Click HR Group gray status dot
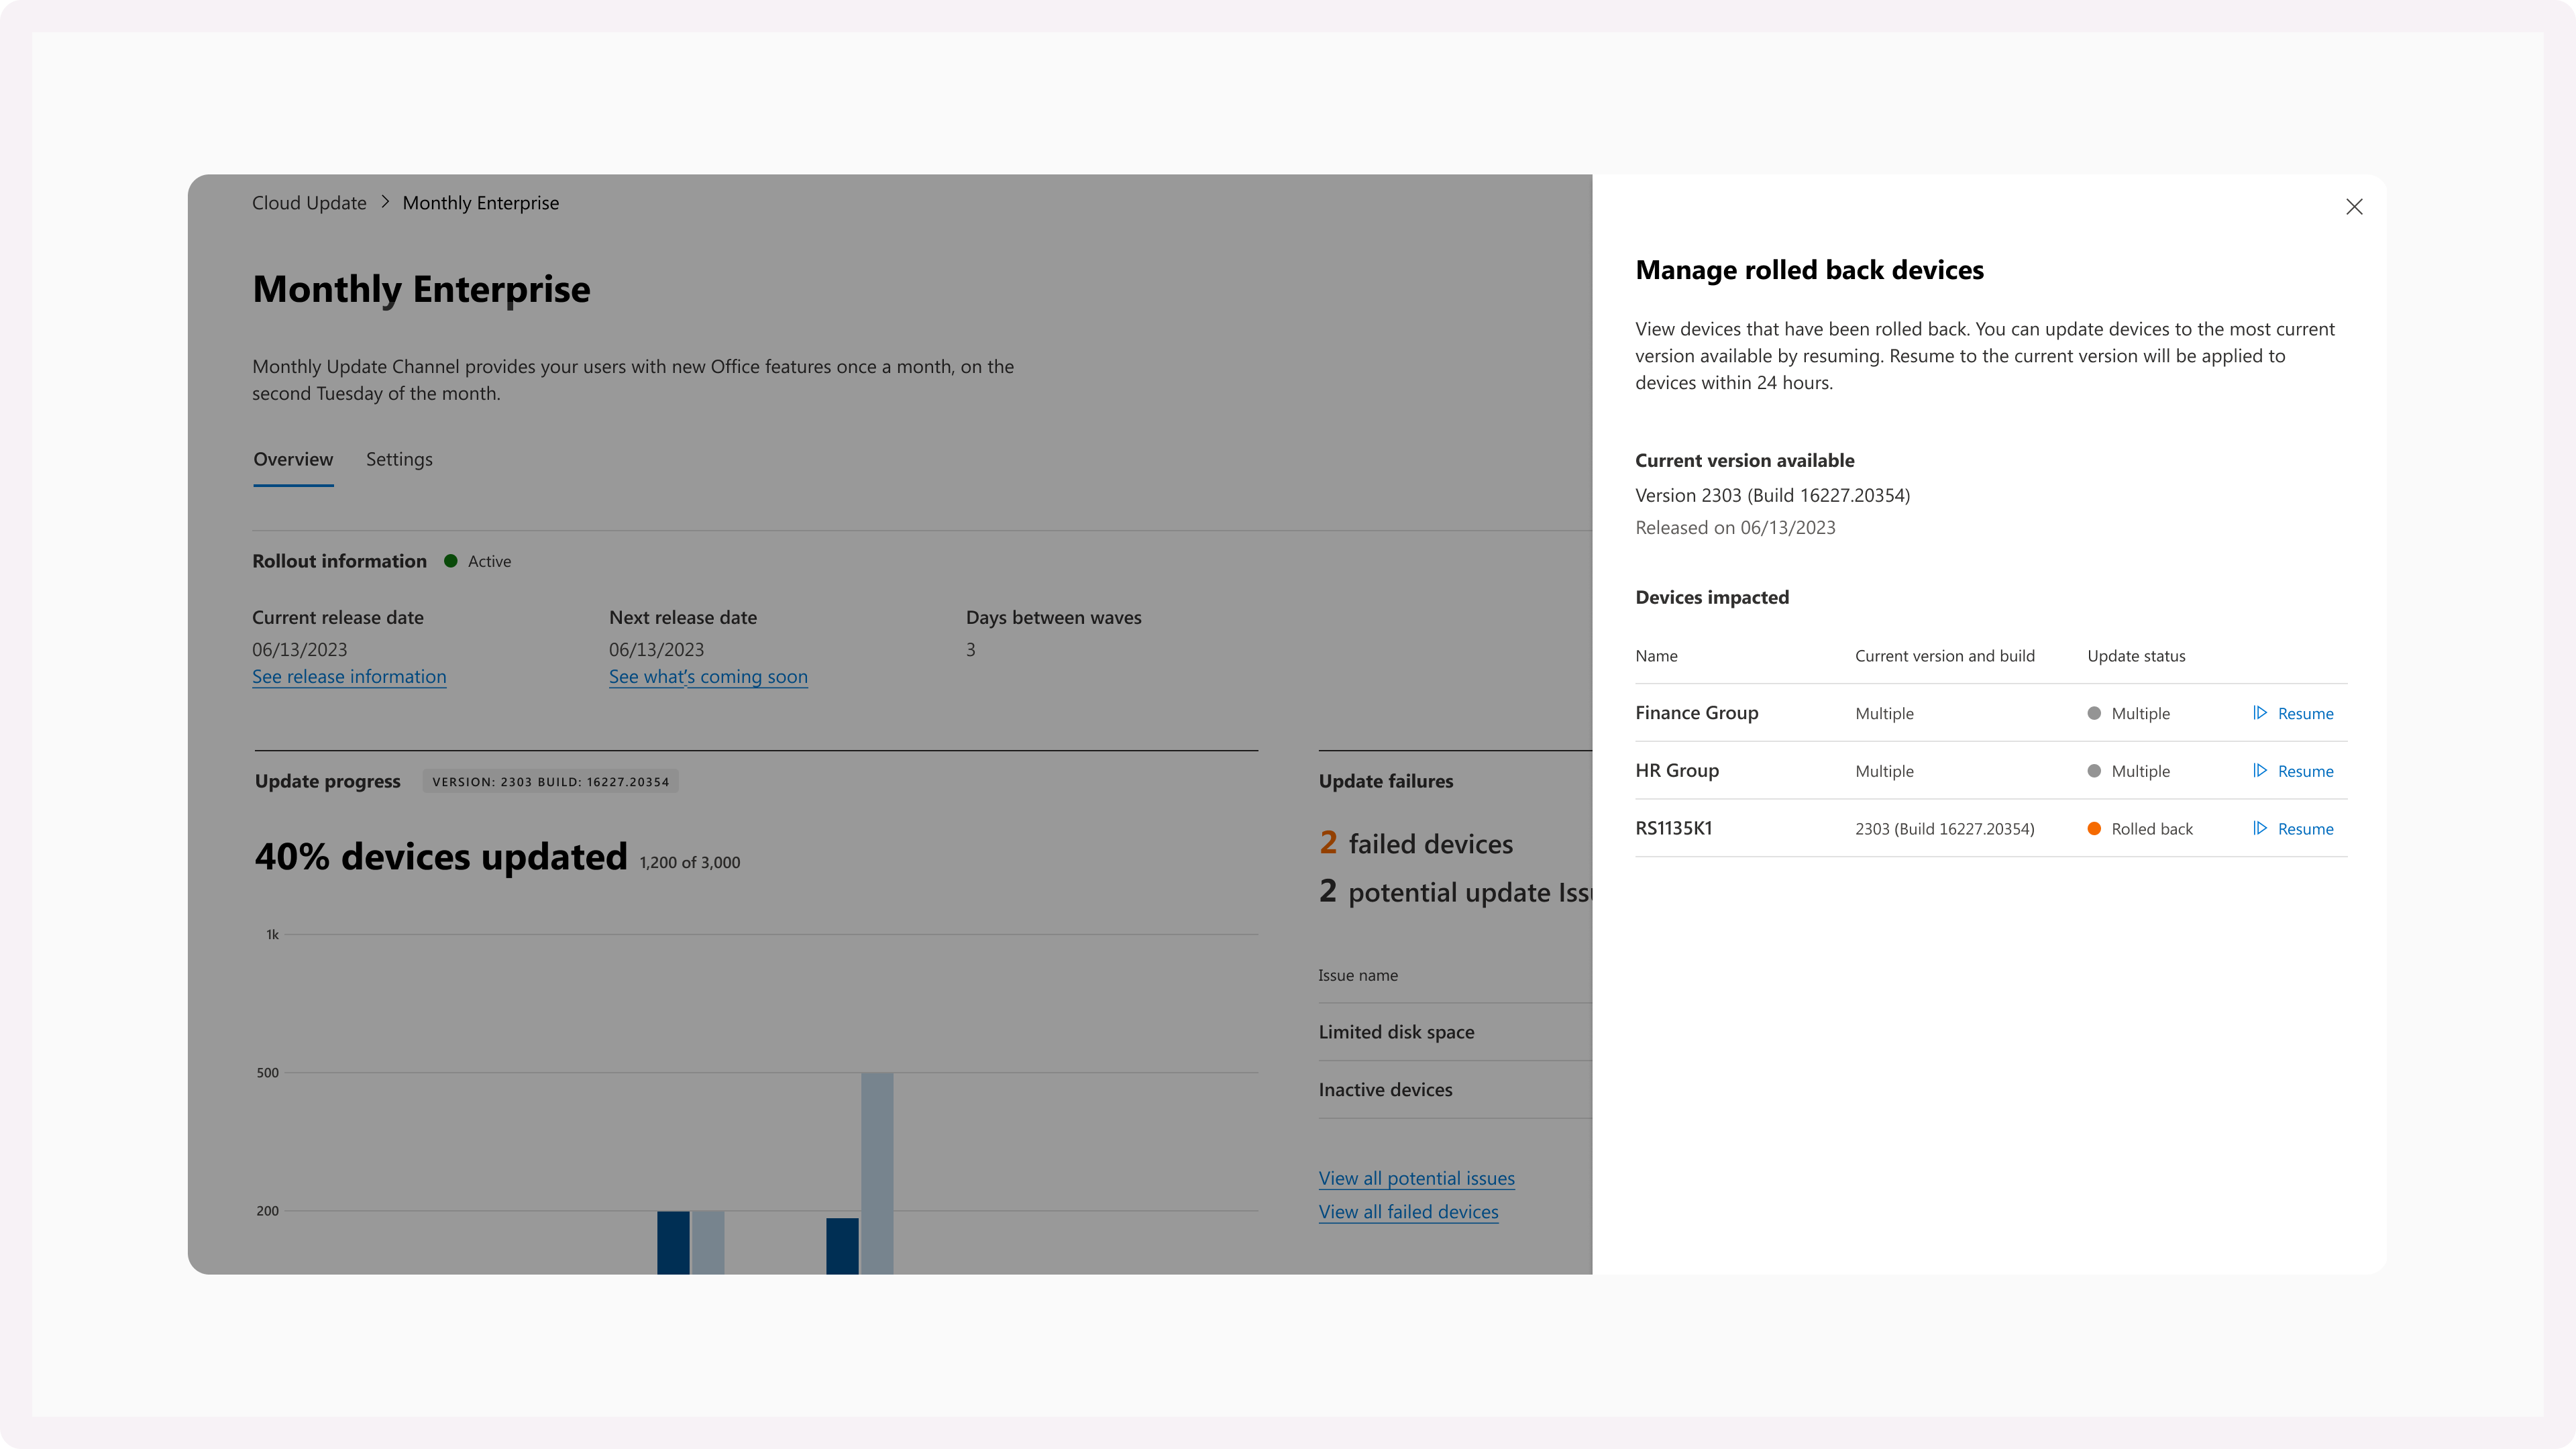The image size is (2576, 1449). (x=2094, y=771)
